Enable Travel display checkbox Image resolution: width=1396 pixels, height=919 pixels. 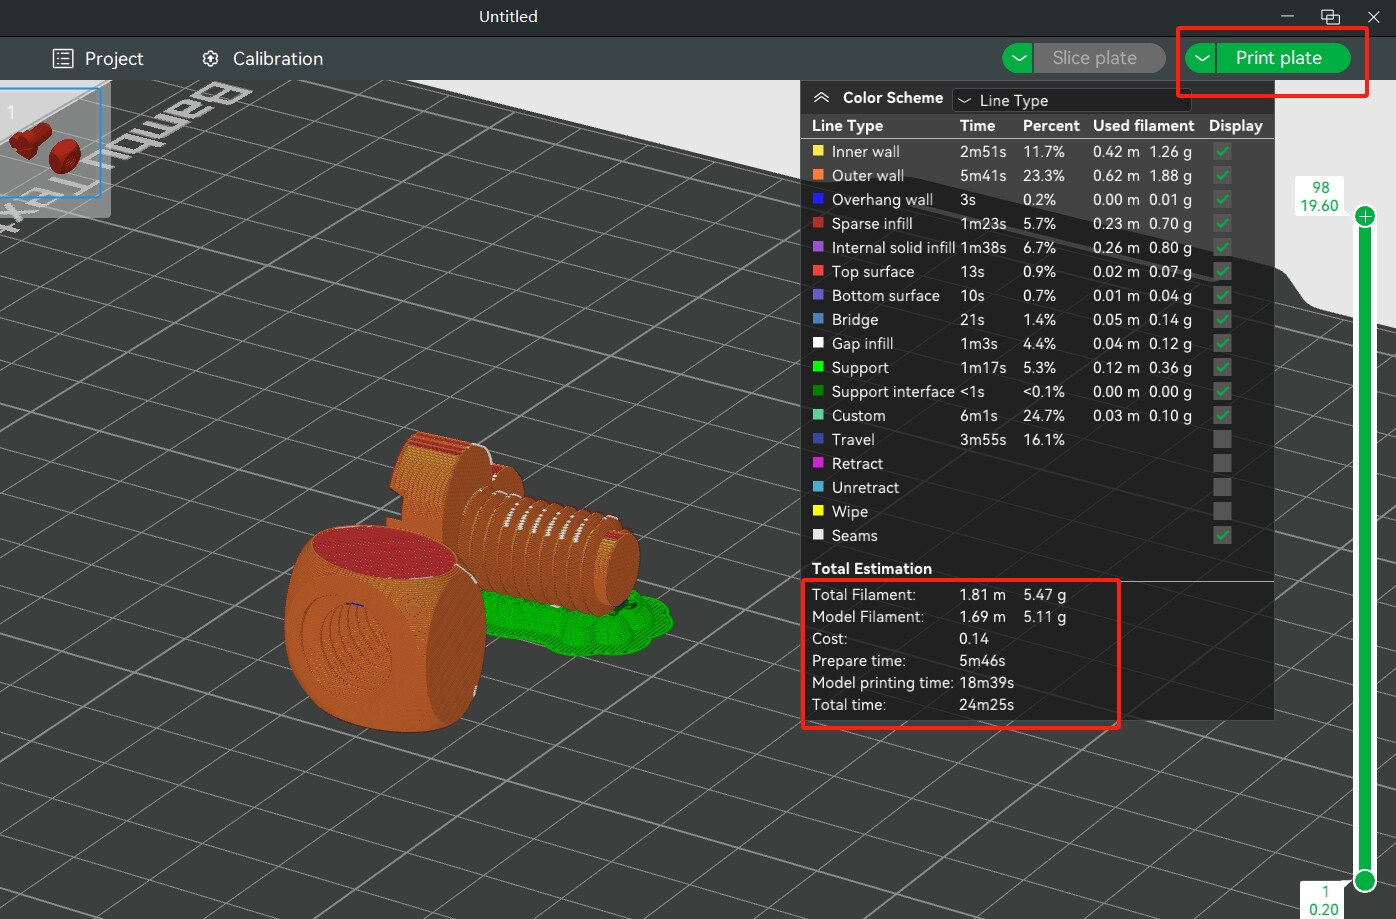coord(1222,439)
